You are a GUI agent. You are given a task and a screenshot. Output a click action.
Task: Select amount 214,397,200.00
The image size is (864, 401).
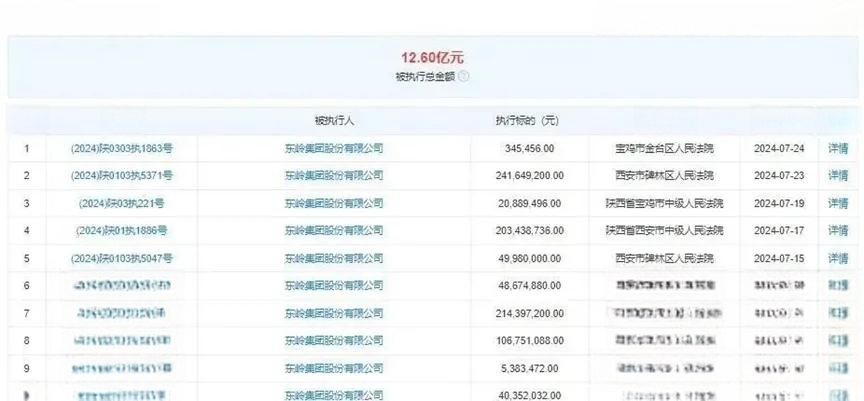point(530,313)
